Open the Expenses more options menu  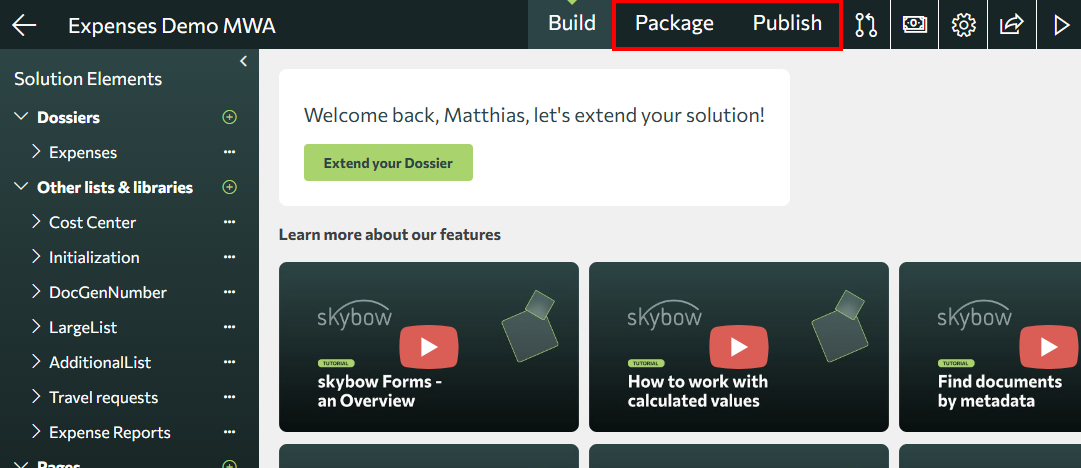point(229,153)
